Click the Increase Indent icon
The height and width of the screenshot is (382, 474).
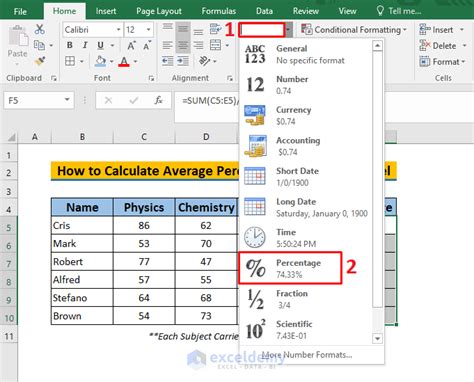183,61
